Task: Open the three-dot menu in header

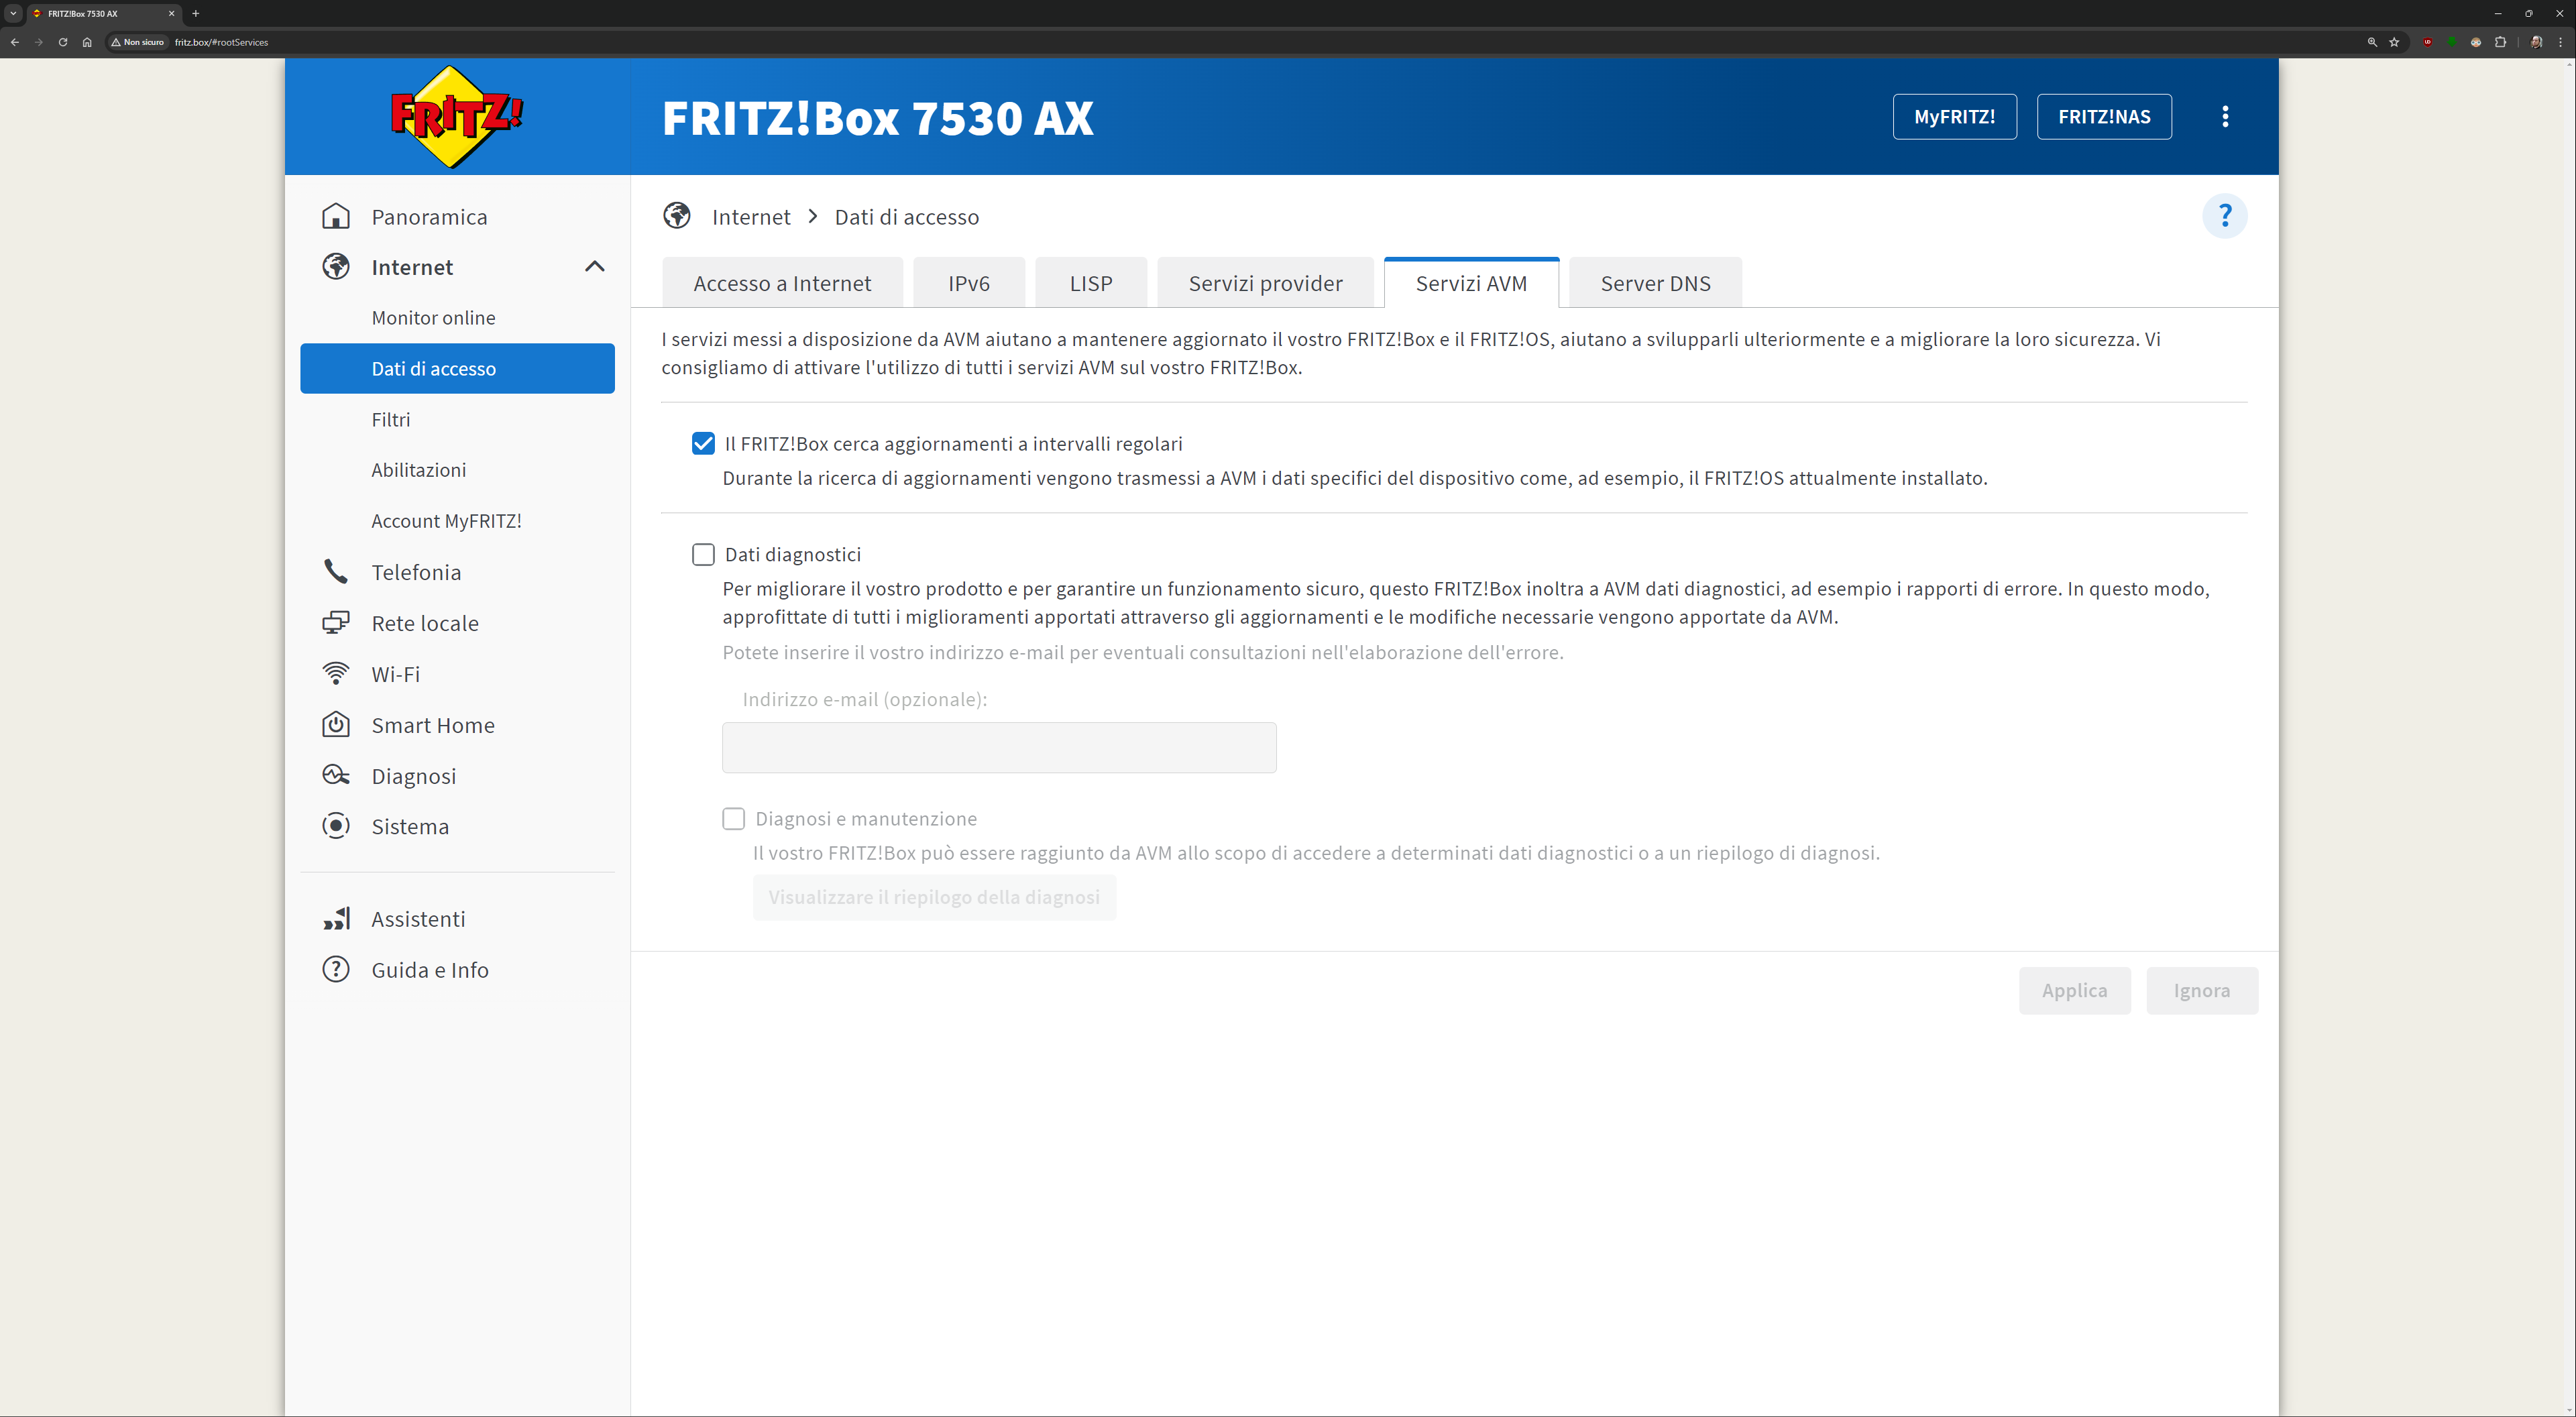Action: pos(2225,117)
